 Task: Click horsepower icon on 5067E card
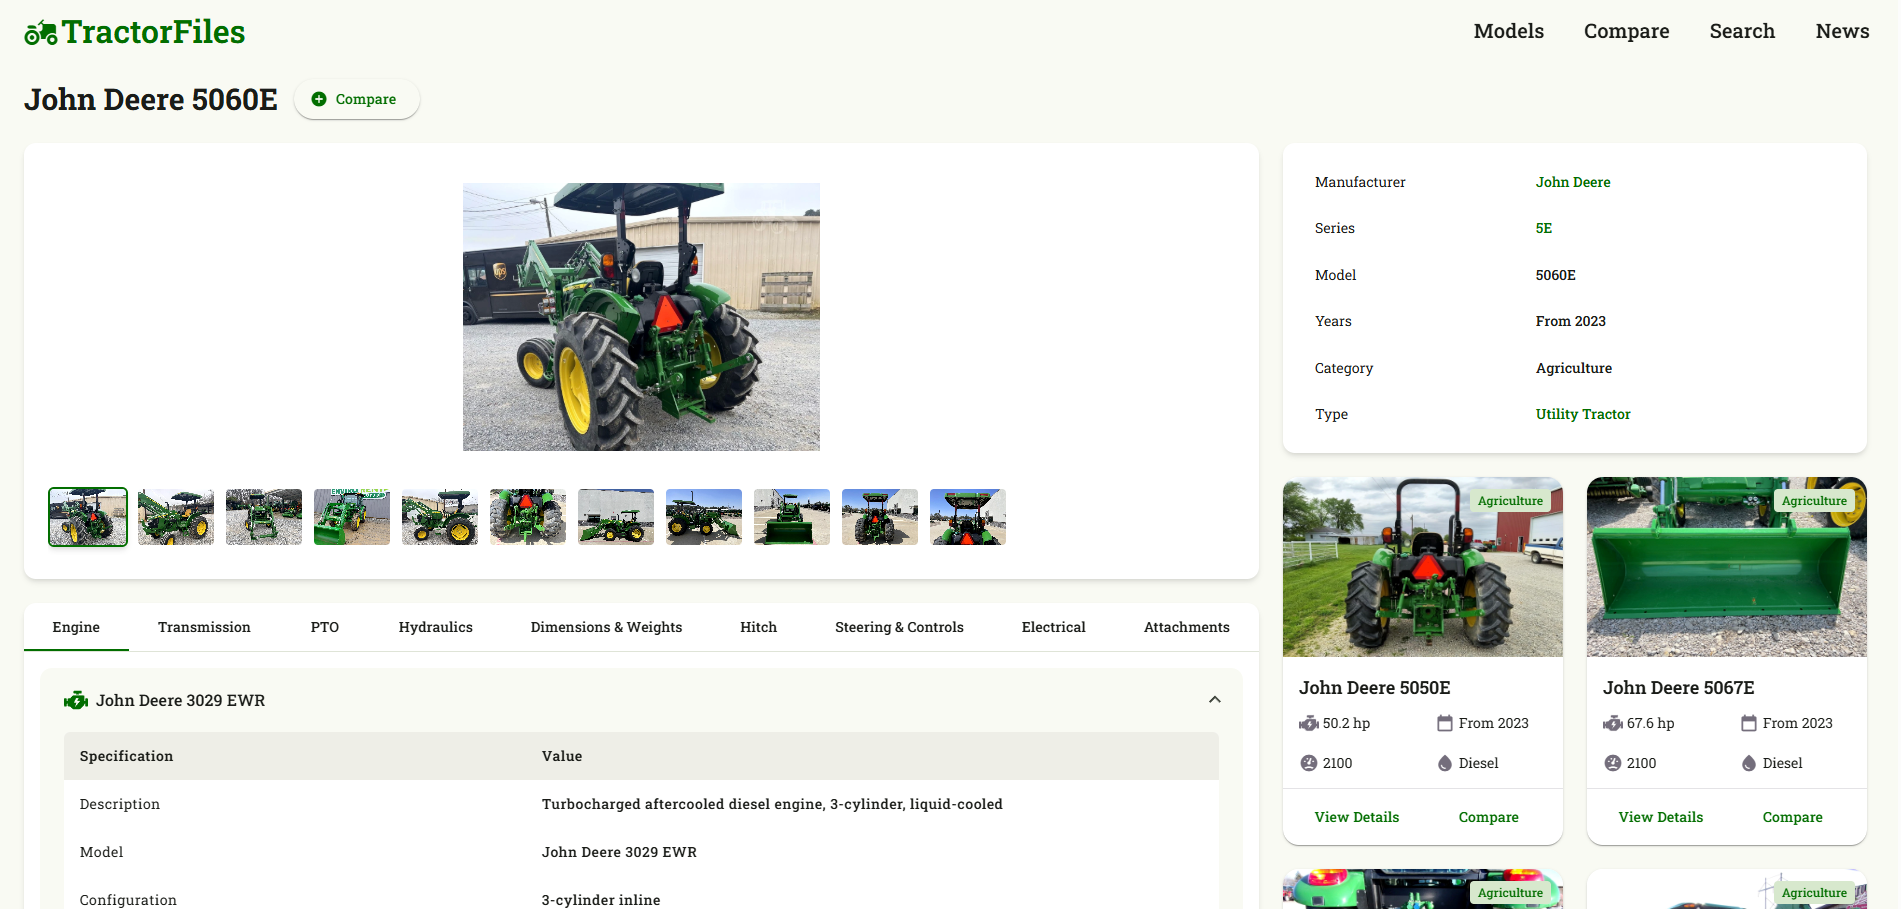point(1613,723)
